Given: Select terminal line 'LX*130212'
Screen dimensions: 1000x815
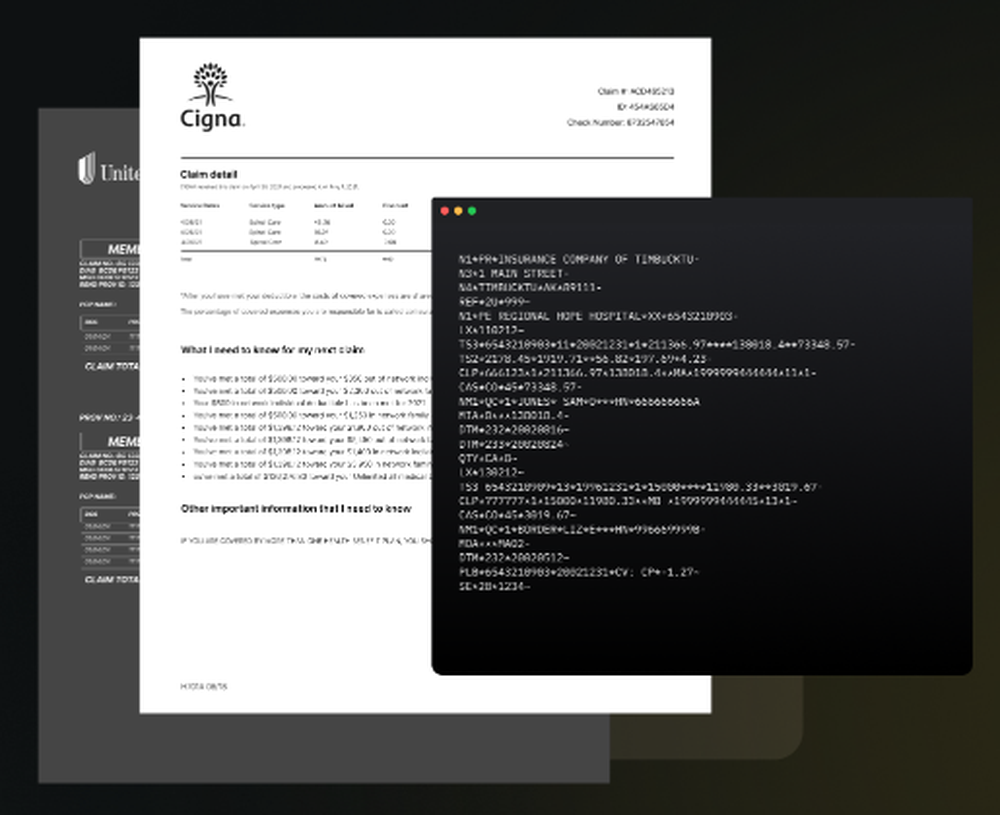Looking at the screenshot, I should pyautogui.click(x=492, y=473).
